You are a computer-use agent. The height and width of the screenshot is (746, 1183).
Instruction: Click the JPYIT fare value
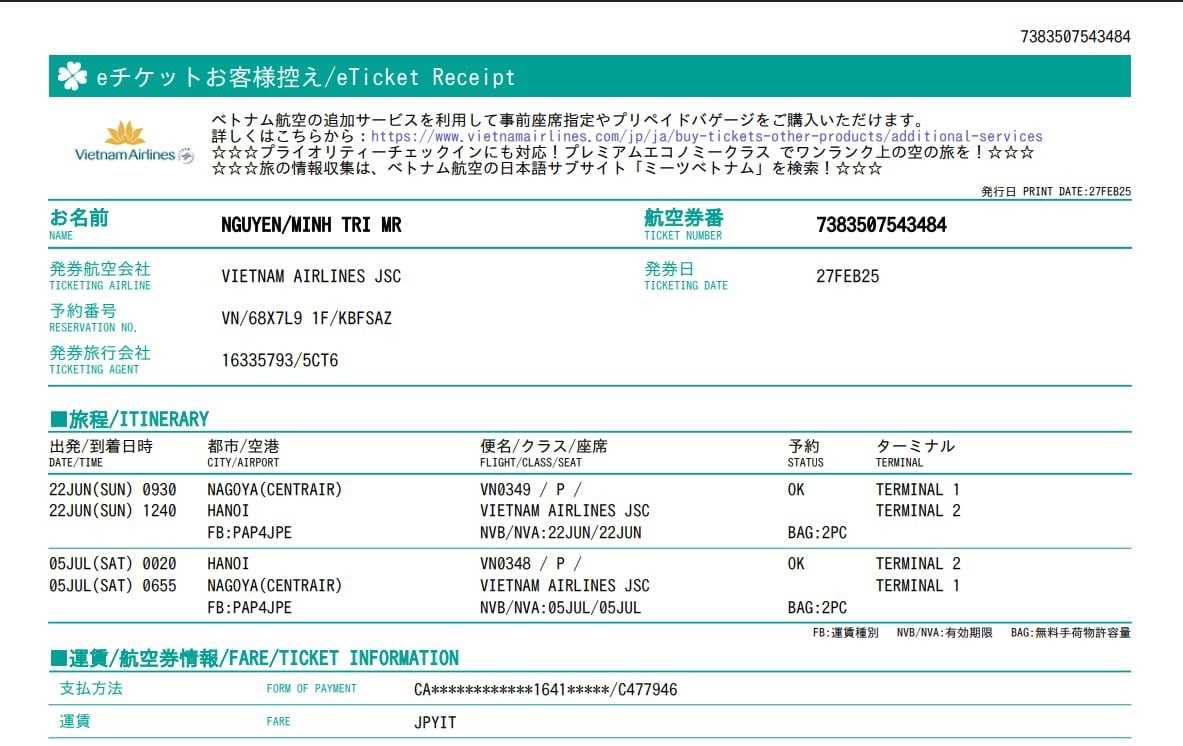pyautogui.click(x=435, y=721)
